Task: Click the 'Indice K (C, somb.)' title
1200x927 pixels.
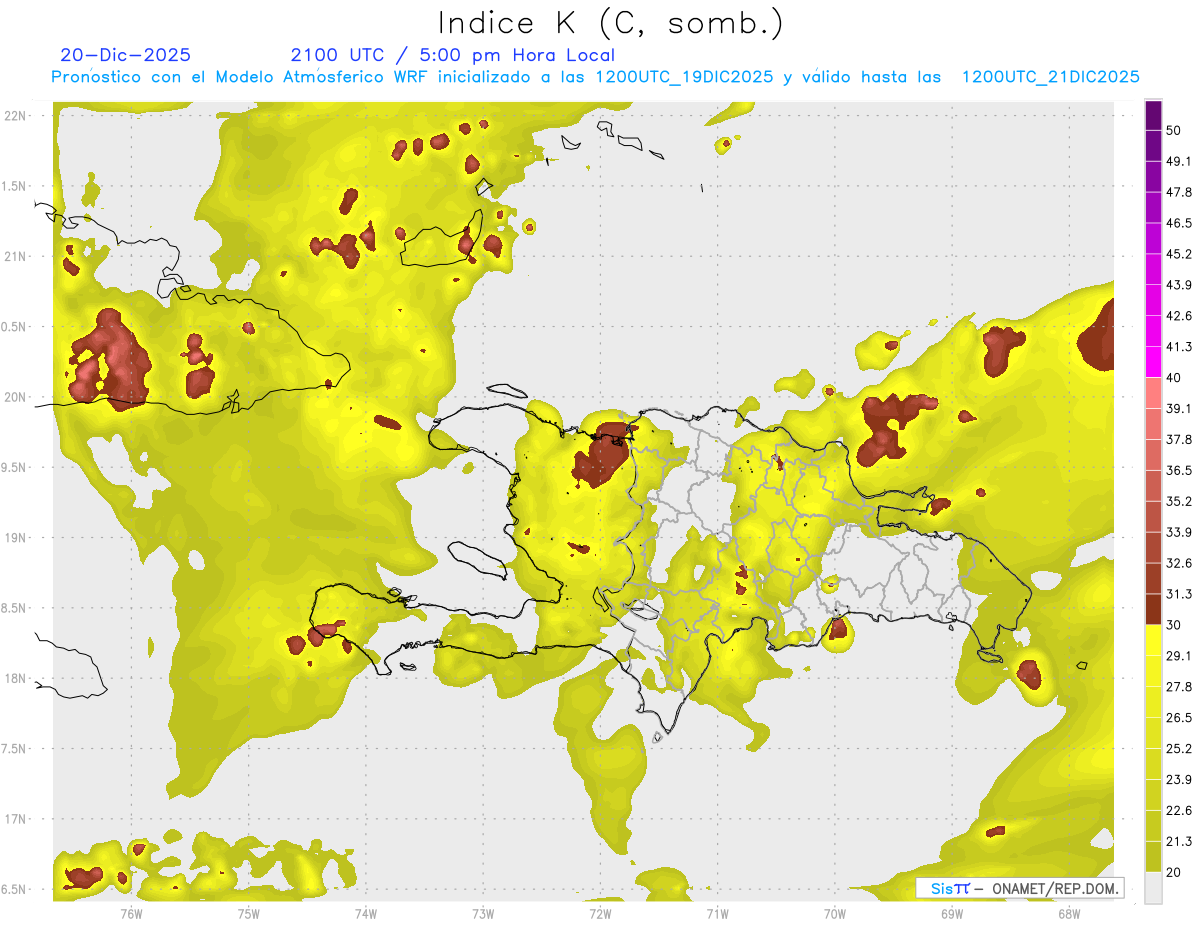Action: [x=611, y=23]
